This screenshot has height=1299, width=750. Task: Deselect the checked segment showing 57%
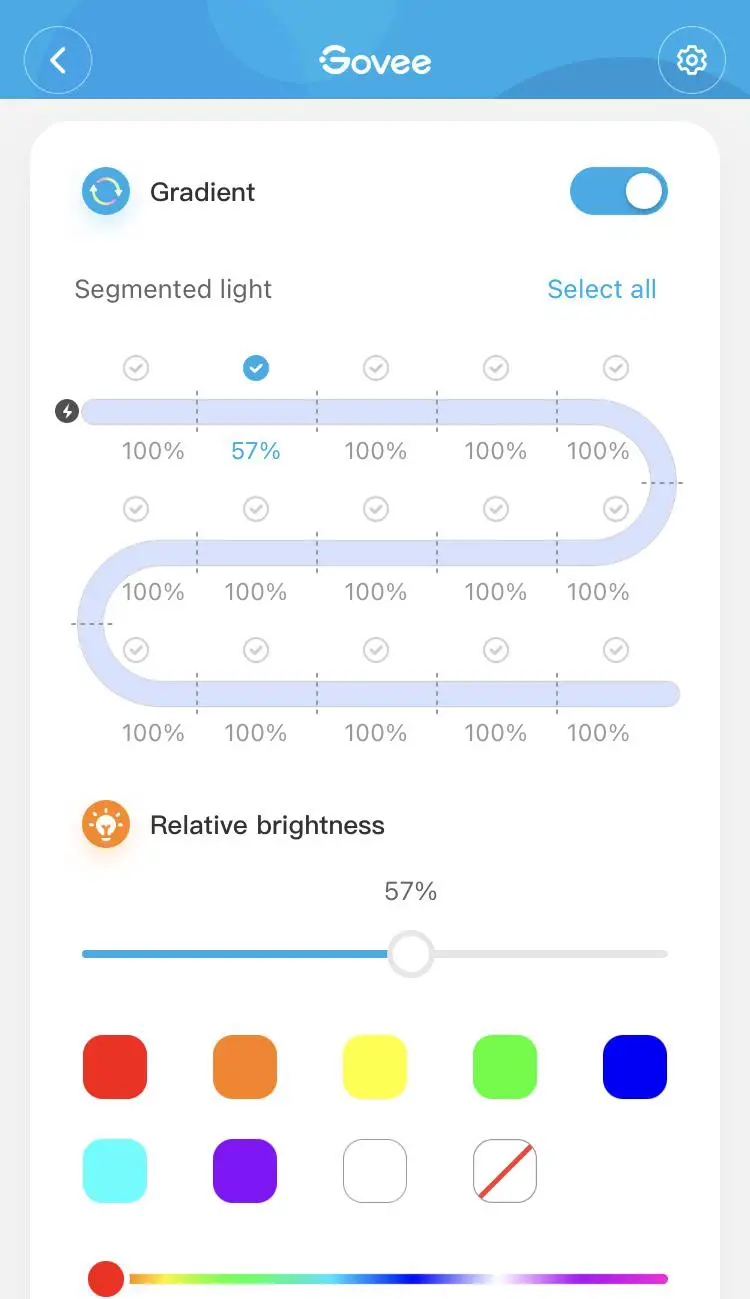(256, 369)
